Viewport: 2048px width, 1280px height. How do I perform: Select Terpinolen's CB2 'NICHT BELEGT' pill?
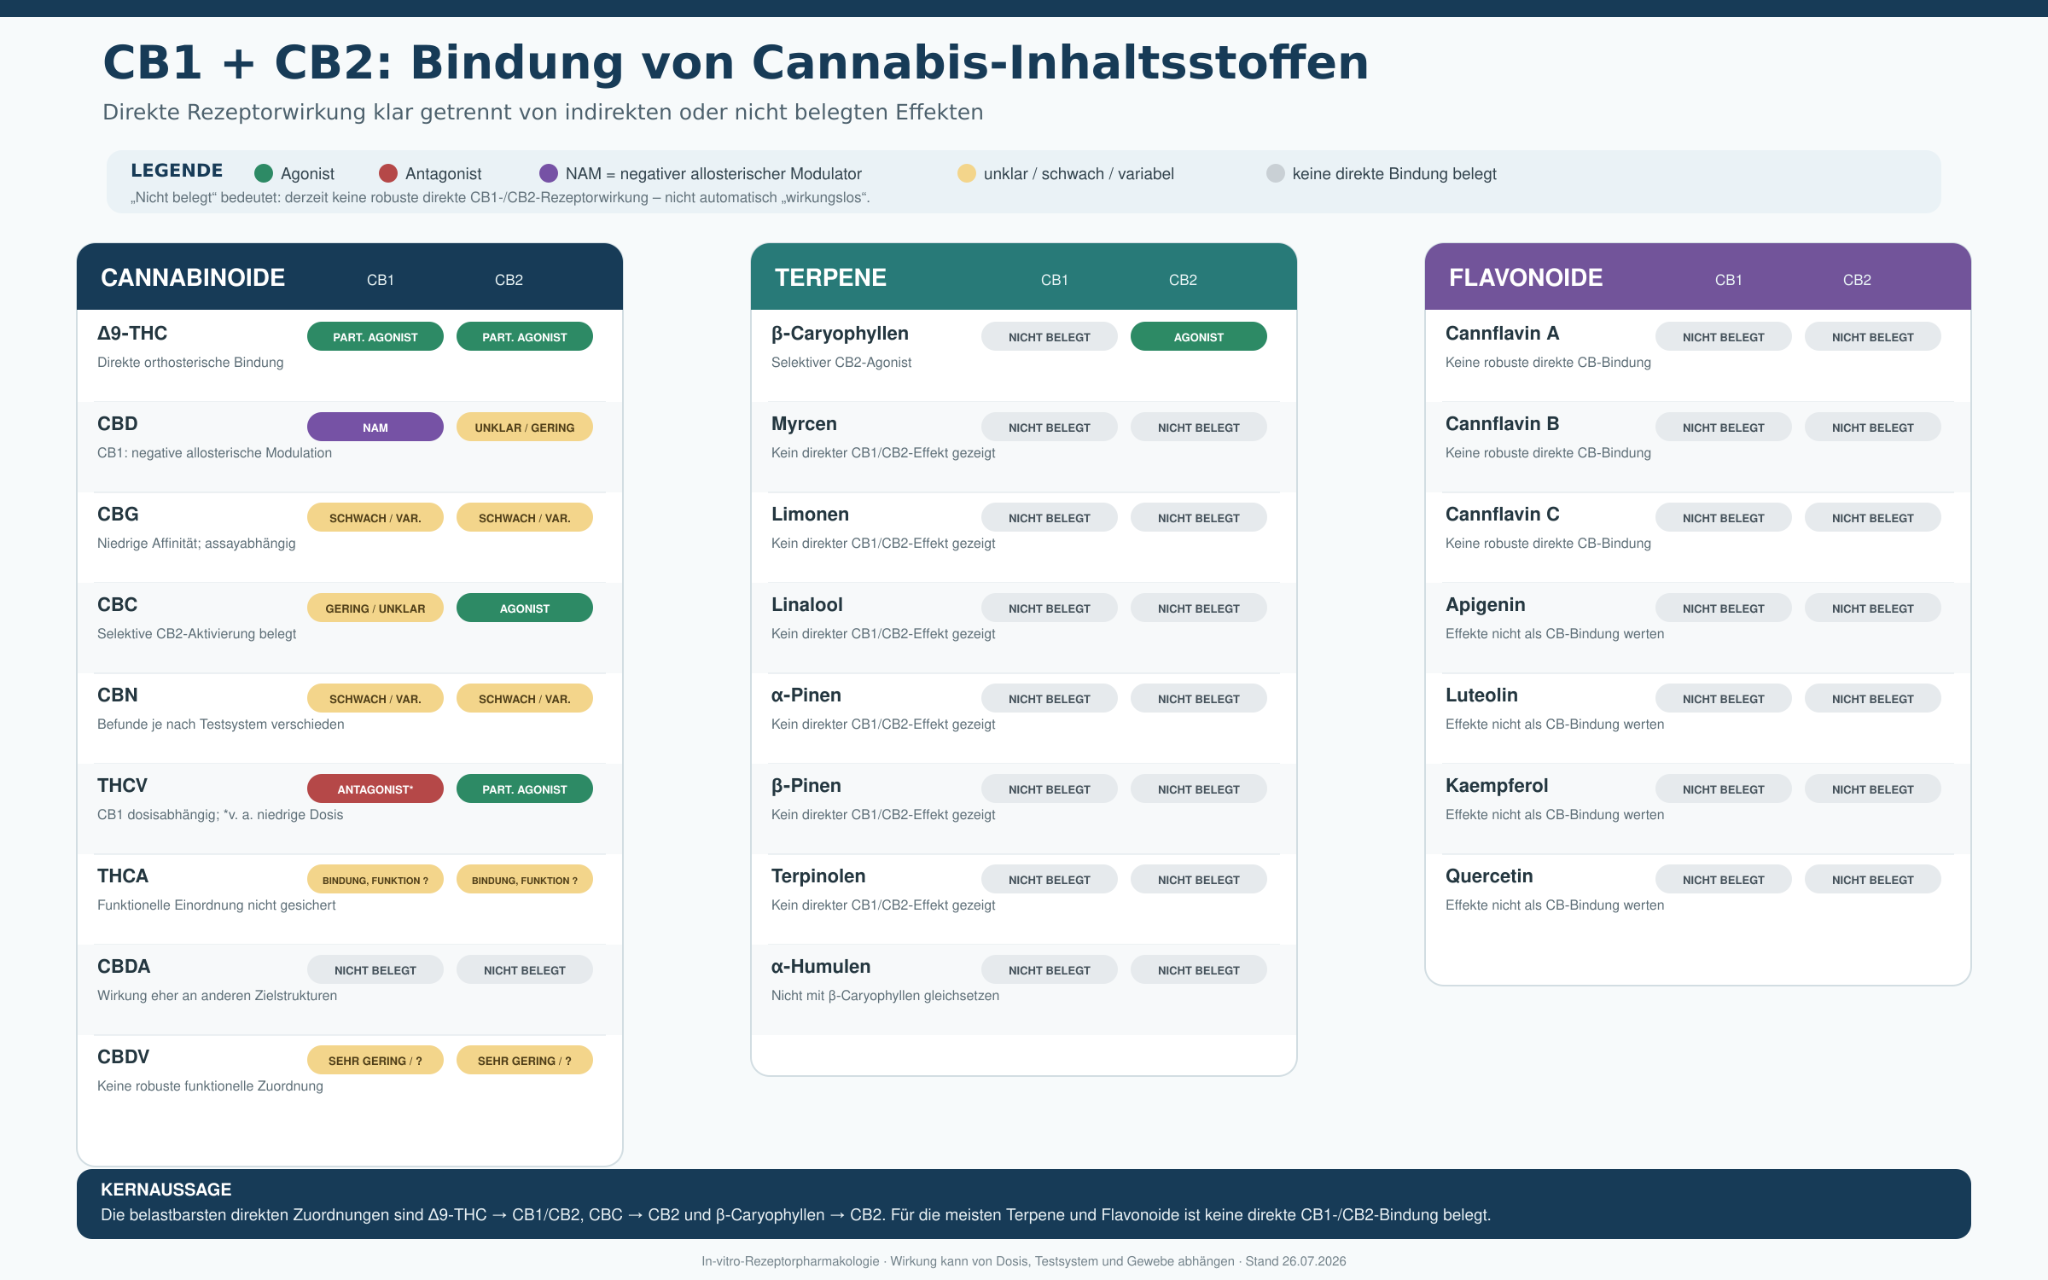1199,880
